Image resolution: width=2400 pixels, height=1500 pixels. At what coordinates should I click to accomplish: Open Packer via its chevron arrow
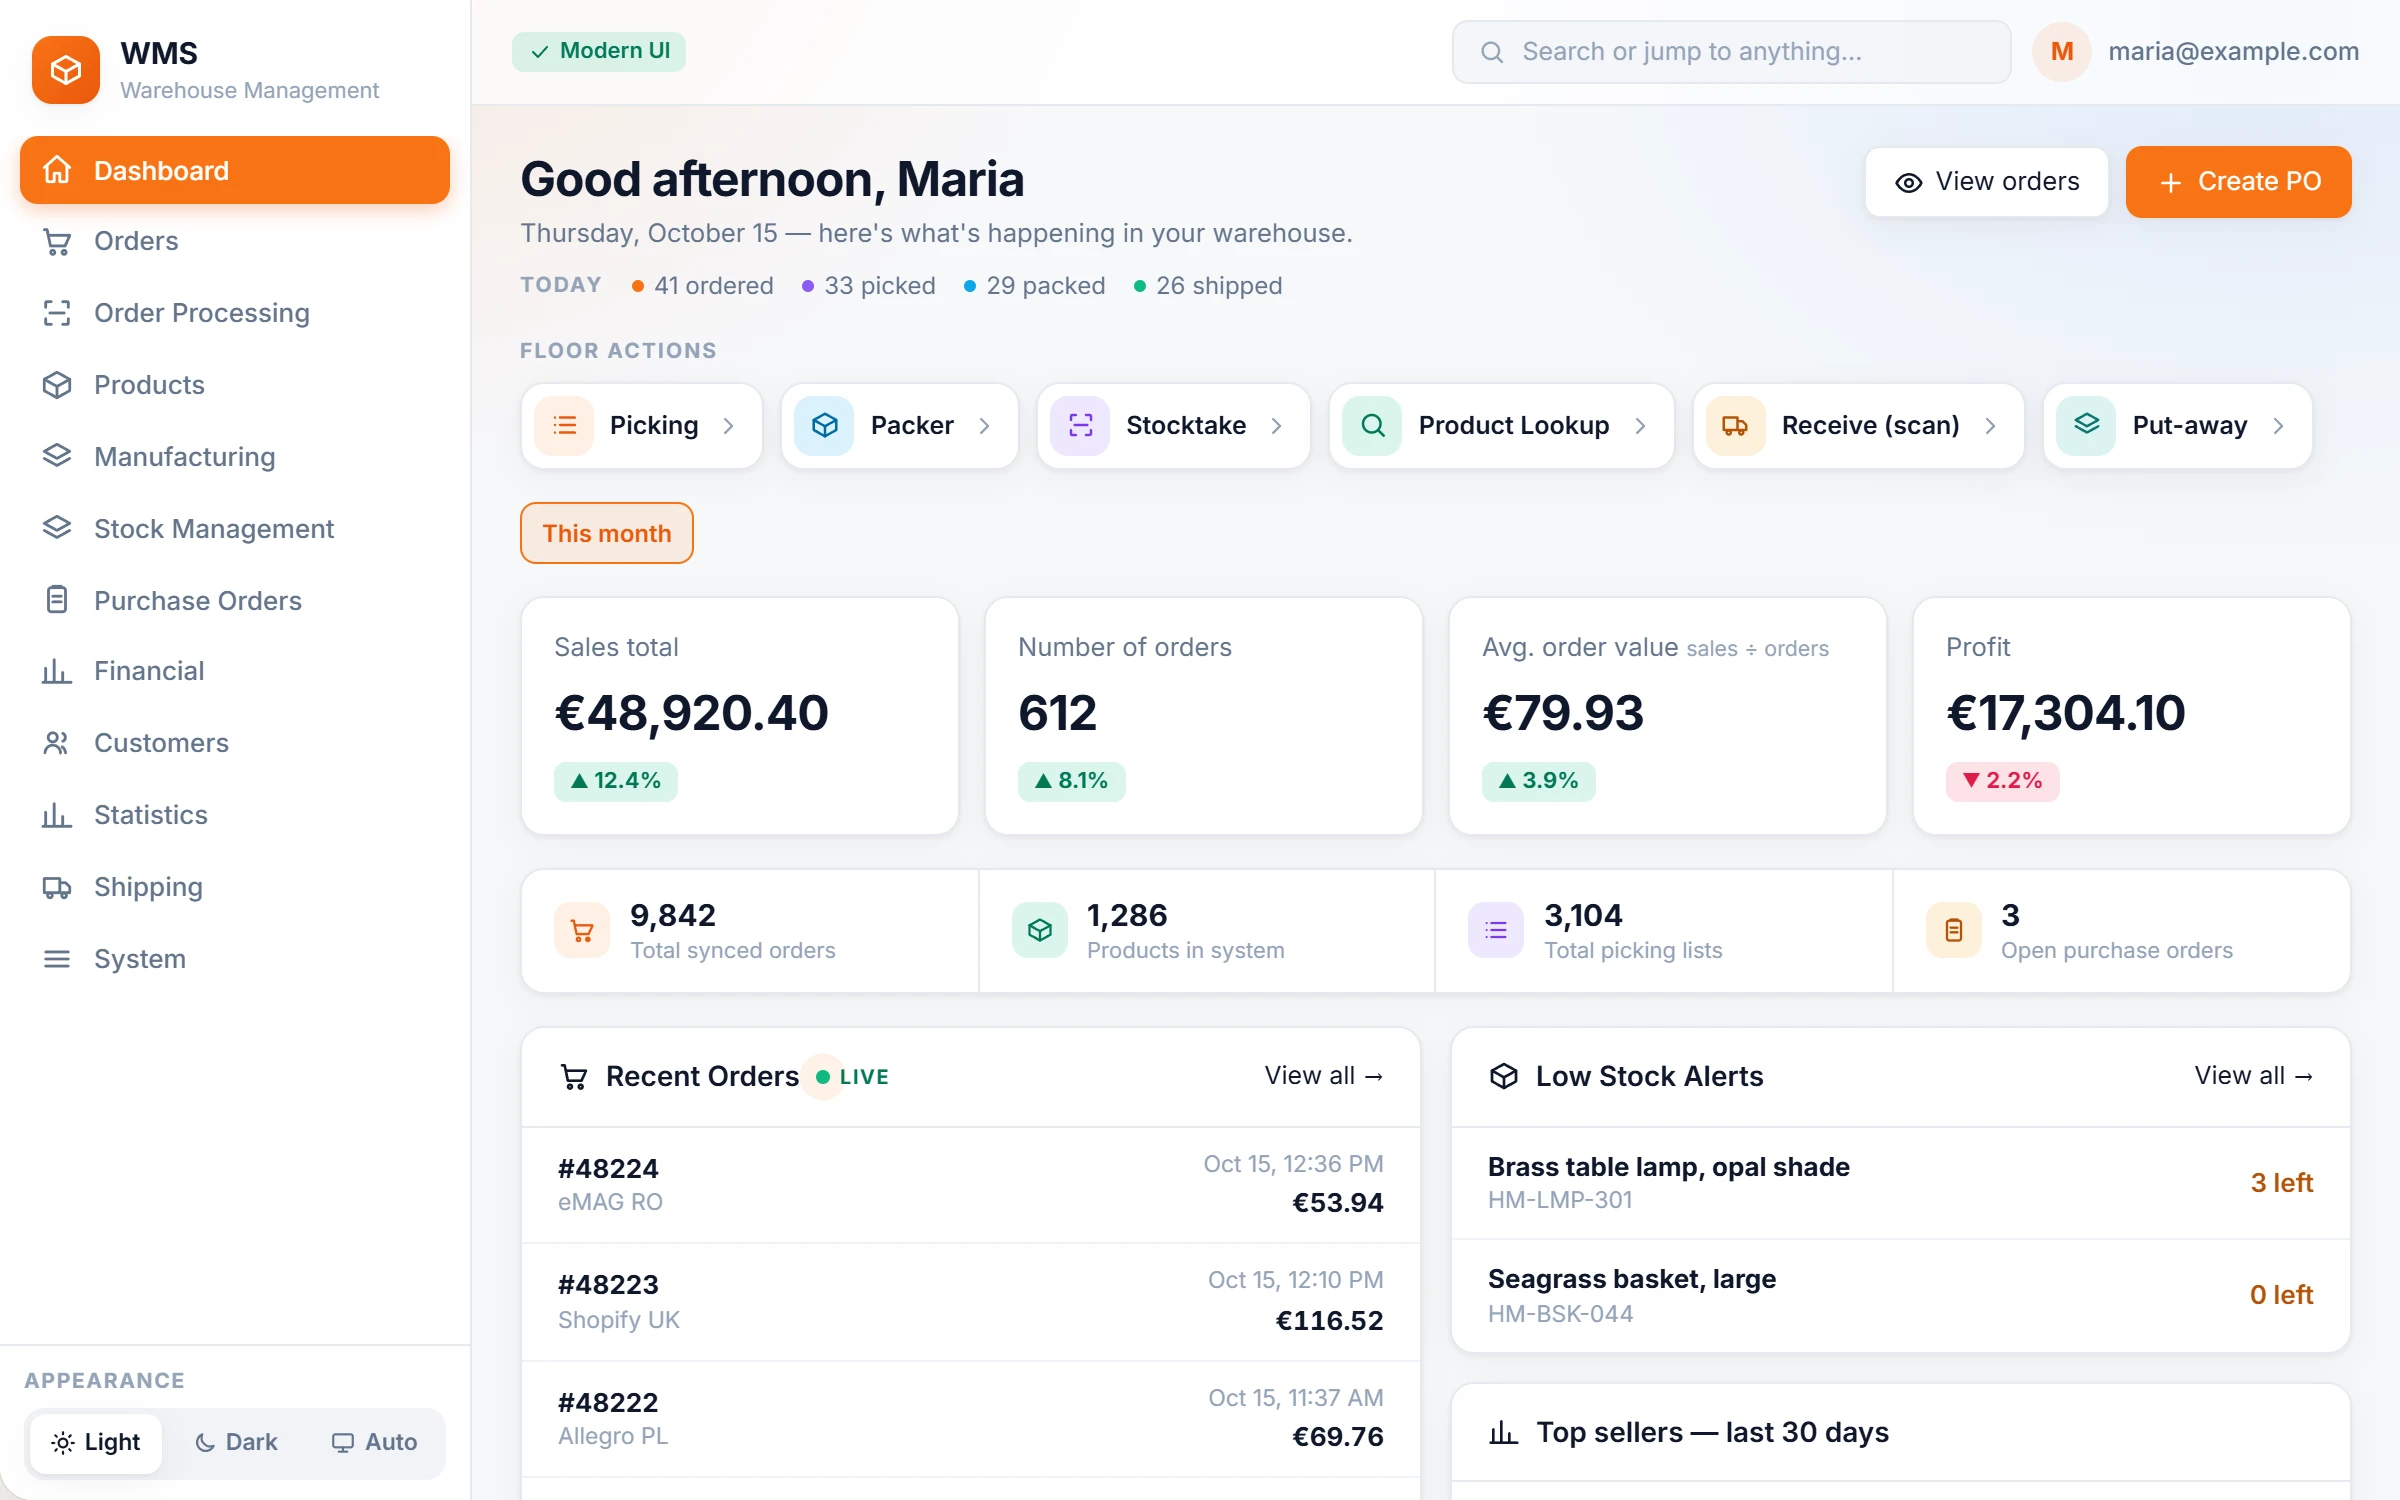coord(985,426)
